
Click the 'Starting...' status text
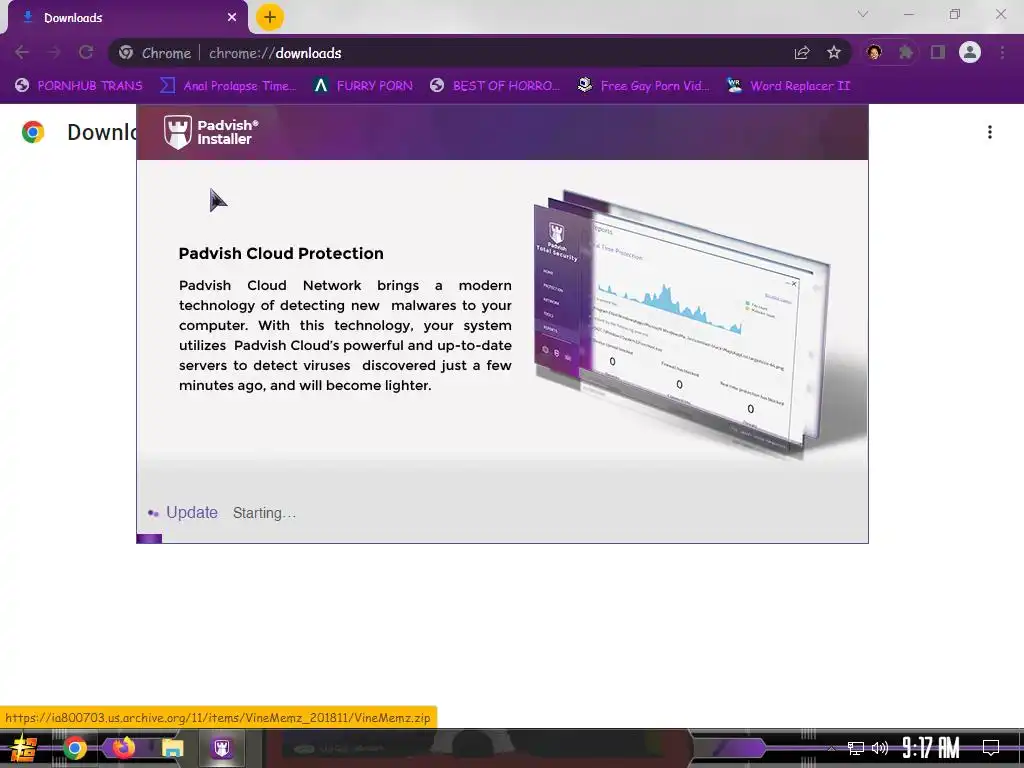click(264, 513)
